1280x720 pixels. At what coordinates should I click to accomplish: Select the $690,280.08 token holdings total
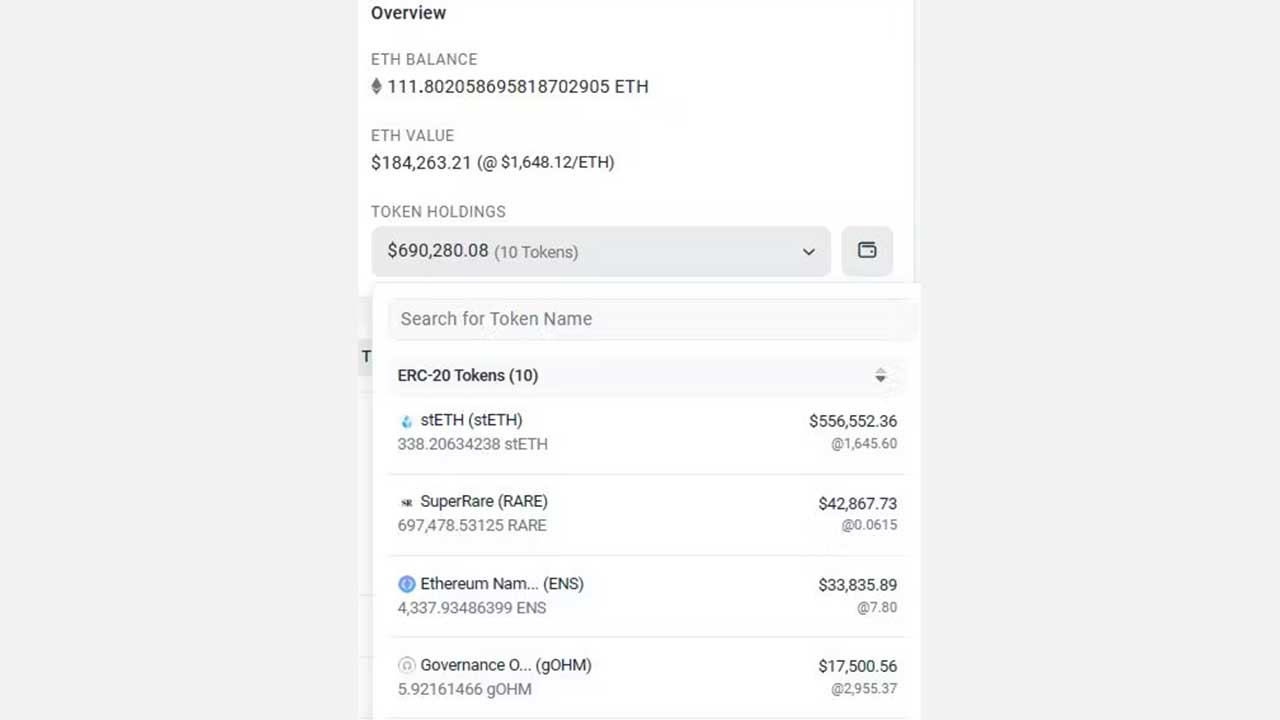[x=437, y=250]
